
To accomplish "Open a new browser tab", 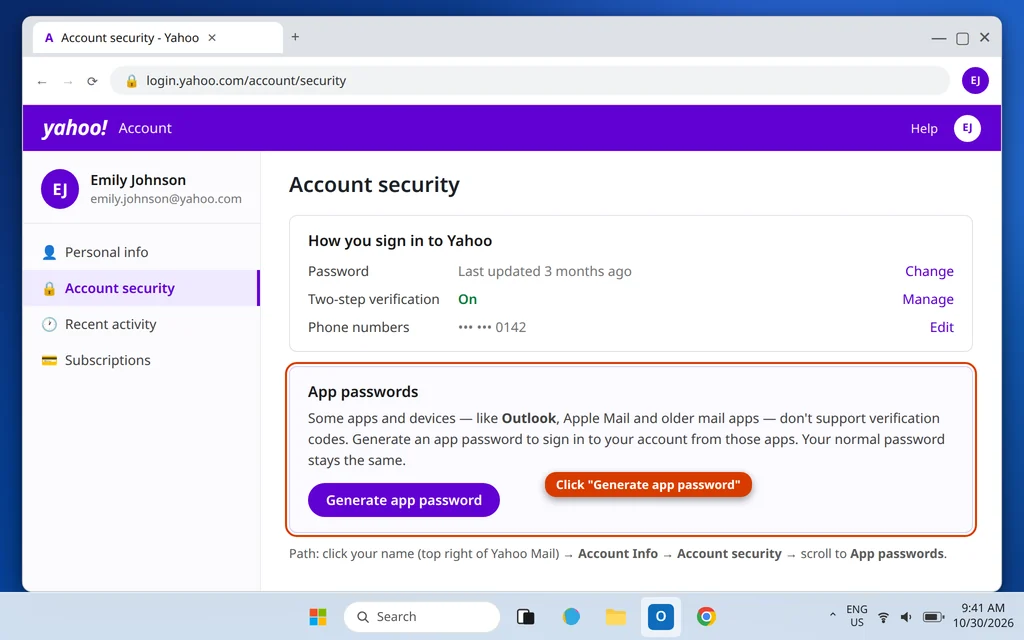I will pos(295,37).
